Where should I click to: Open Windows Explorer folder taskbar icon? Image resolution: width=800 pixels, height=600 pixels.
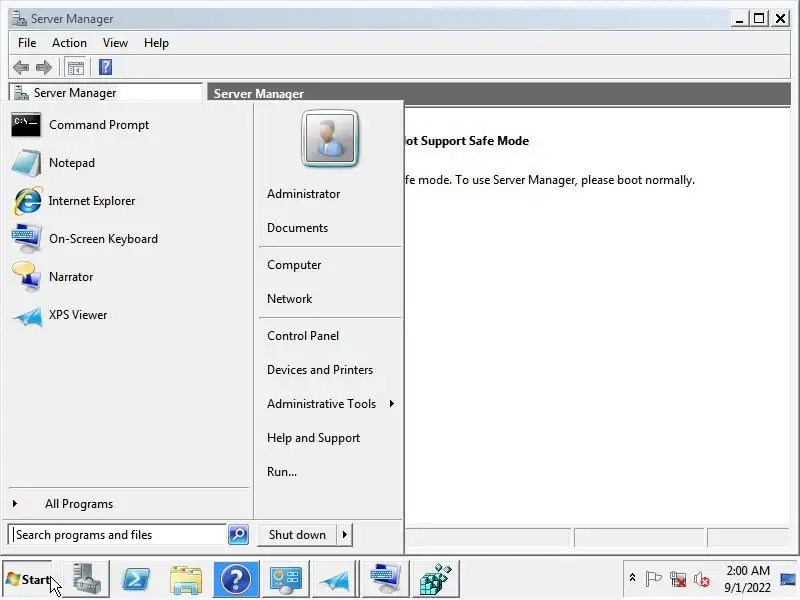point(186,580)
